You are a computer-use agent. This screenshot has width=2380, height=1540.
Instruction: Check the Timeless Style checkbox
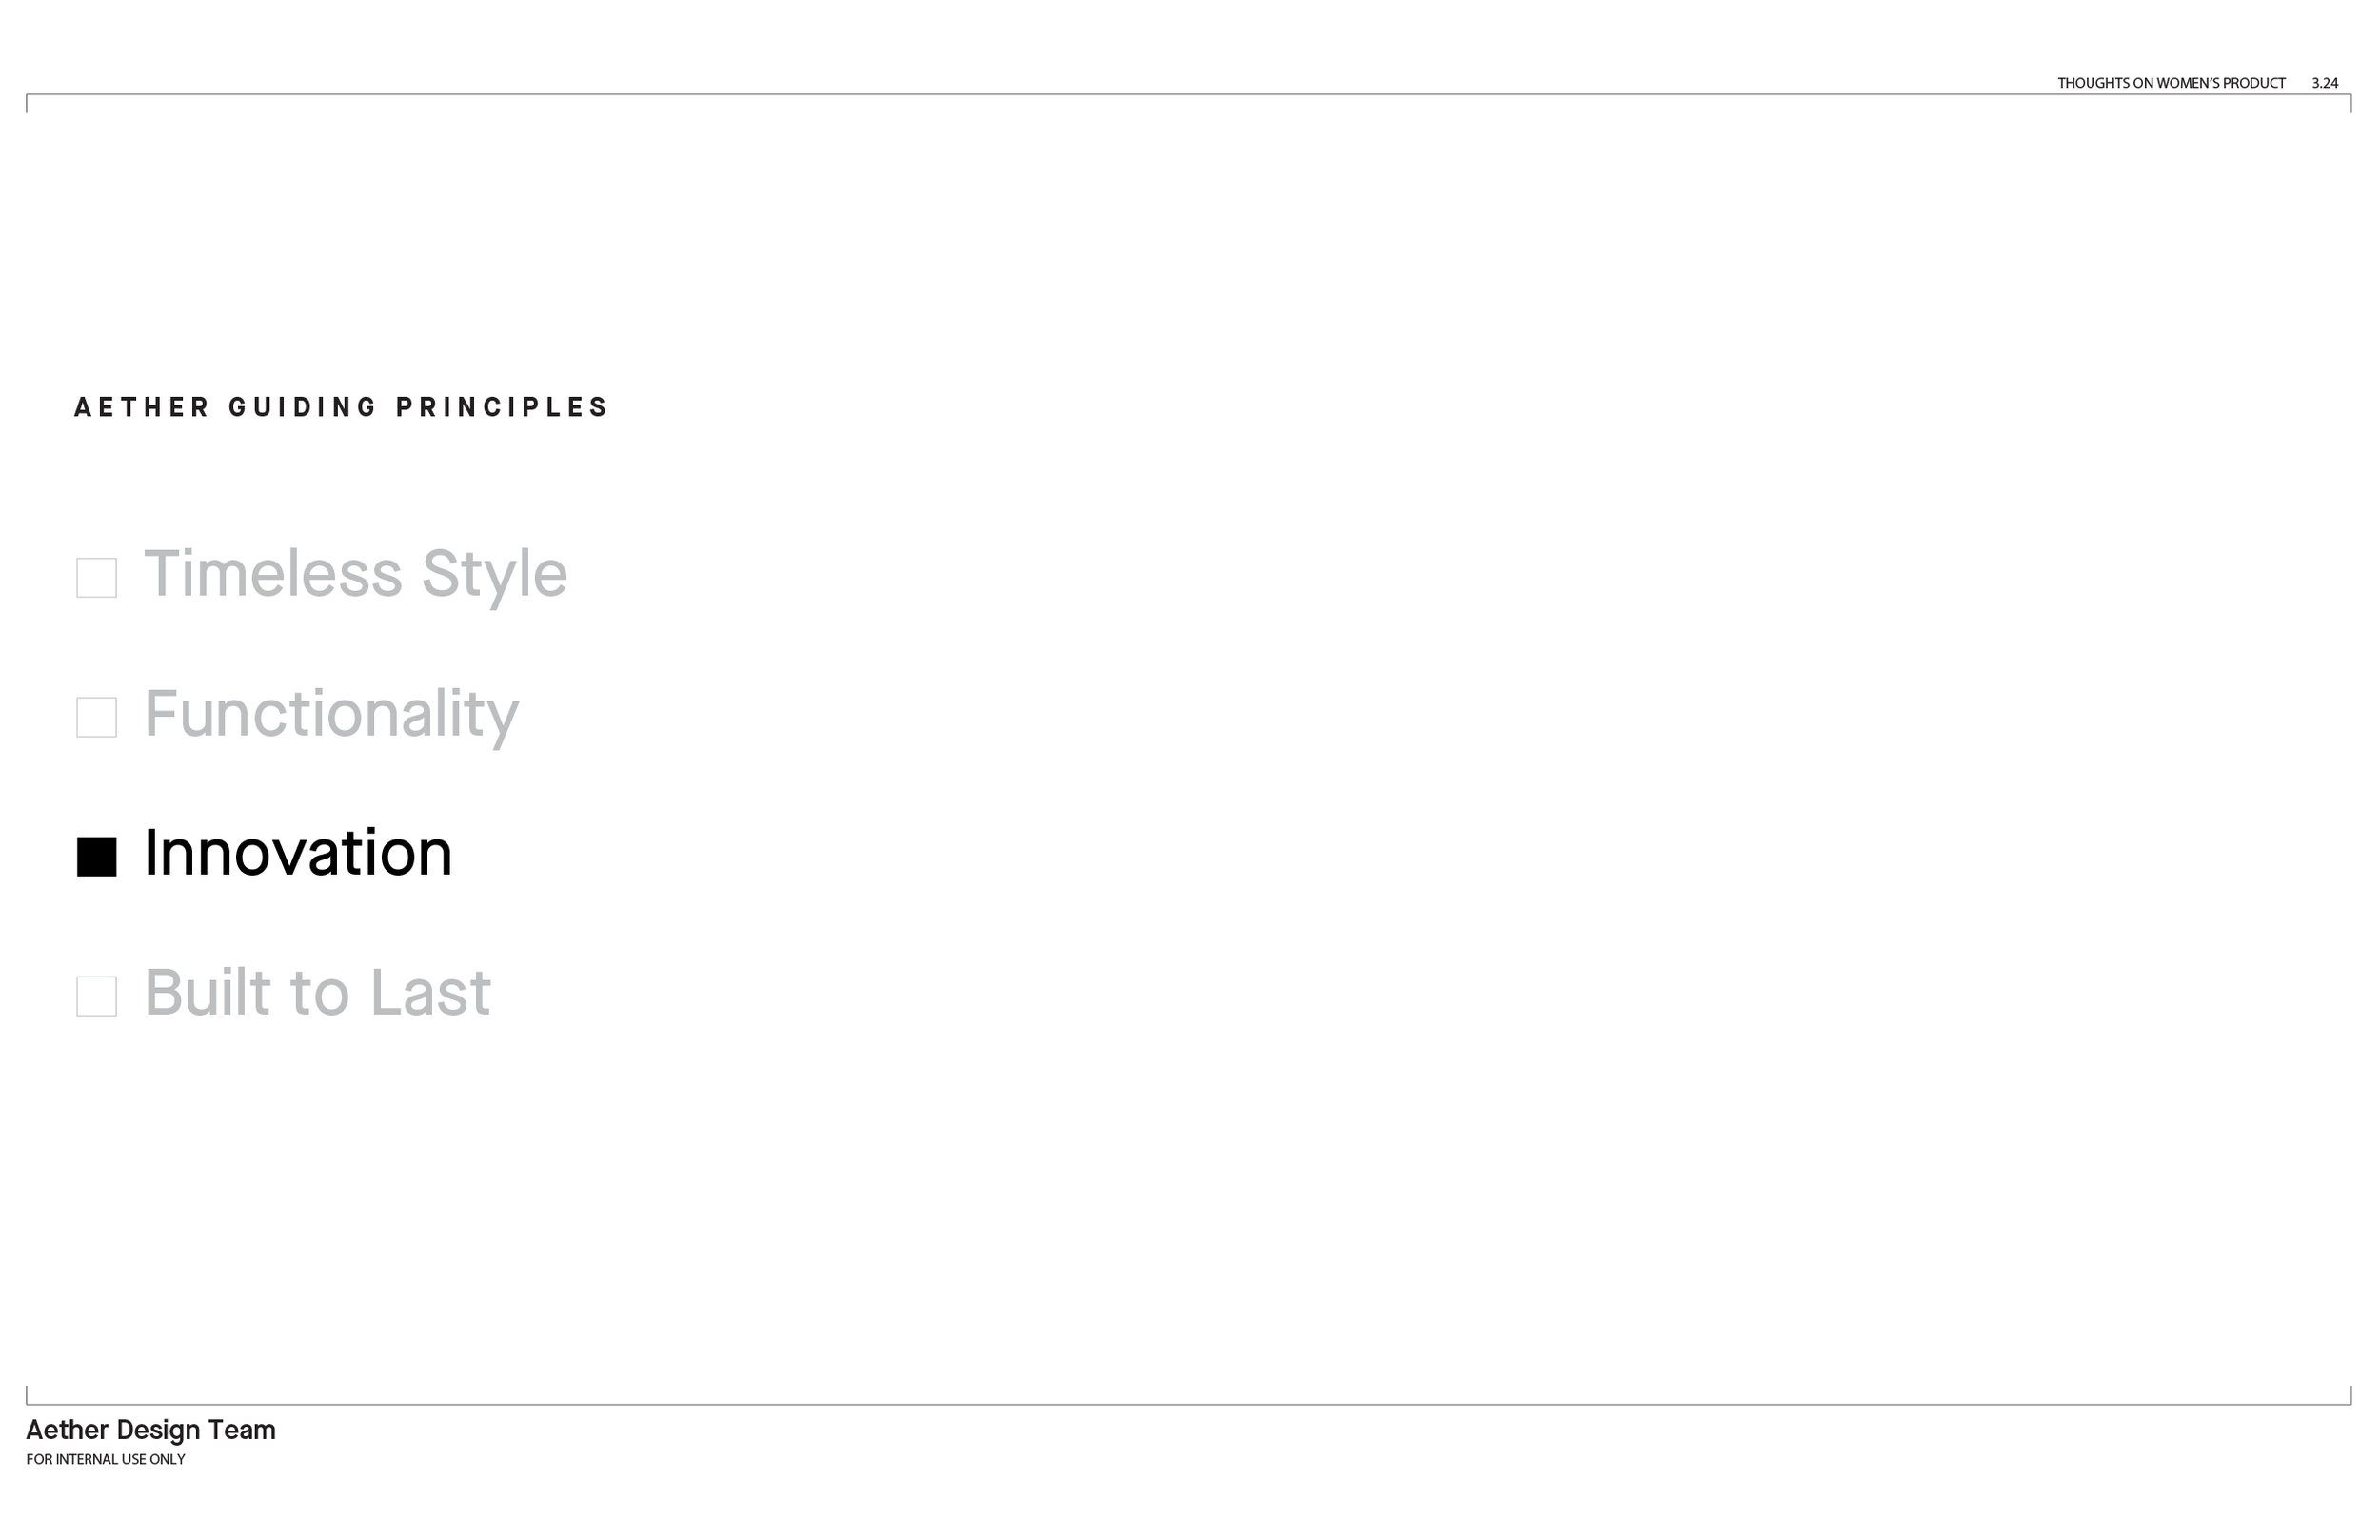97,578
